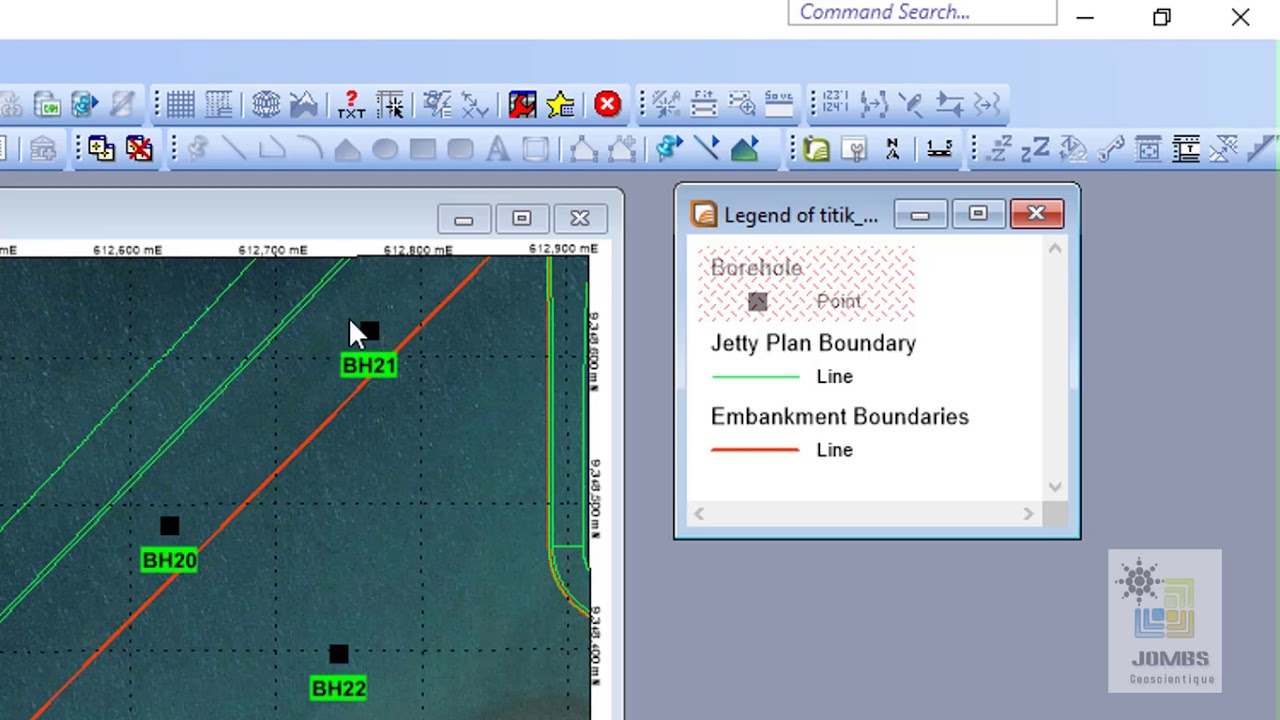Click the red wrench tool manager icon
This screenshot has height=720, width=1280.
[522, 104]
